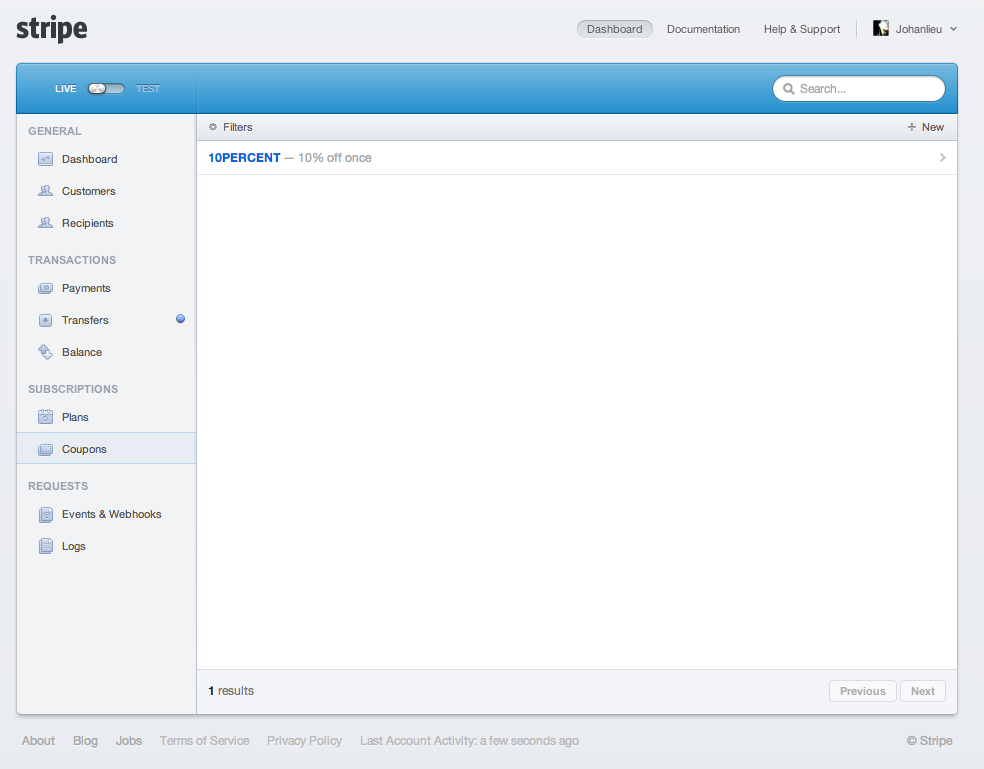984x769 pixels.
Task: Click the Previous page button
Action: pyautogui.click(x=862, y=691)
